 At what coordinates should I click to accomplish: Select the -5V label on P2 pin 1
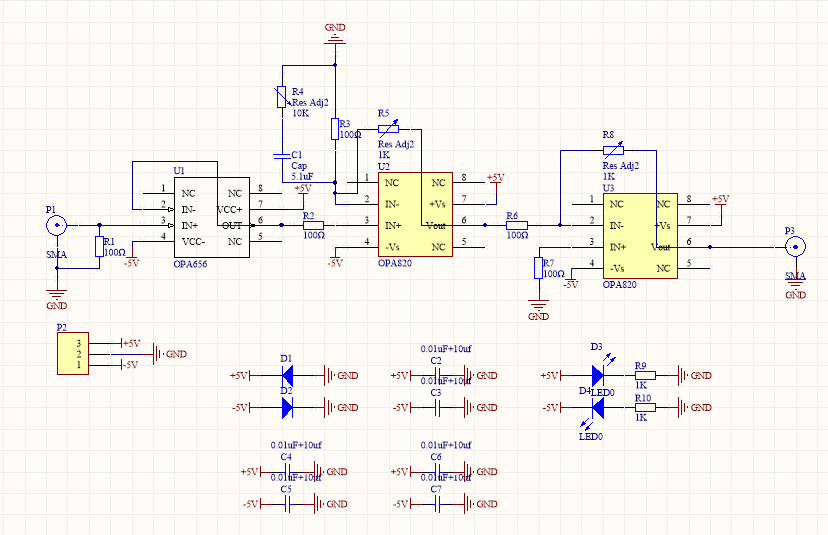pos(130,364)
